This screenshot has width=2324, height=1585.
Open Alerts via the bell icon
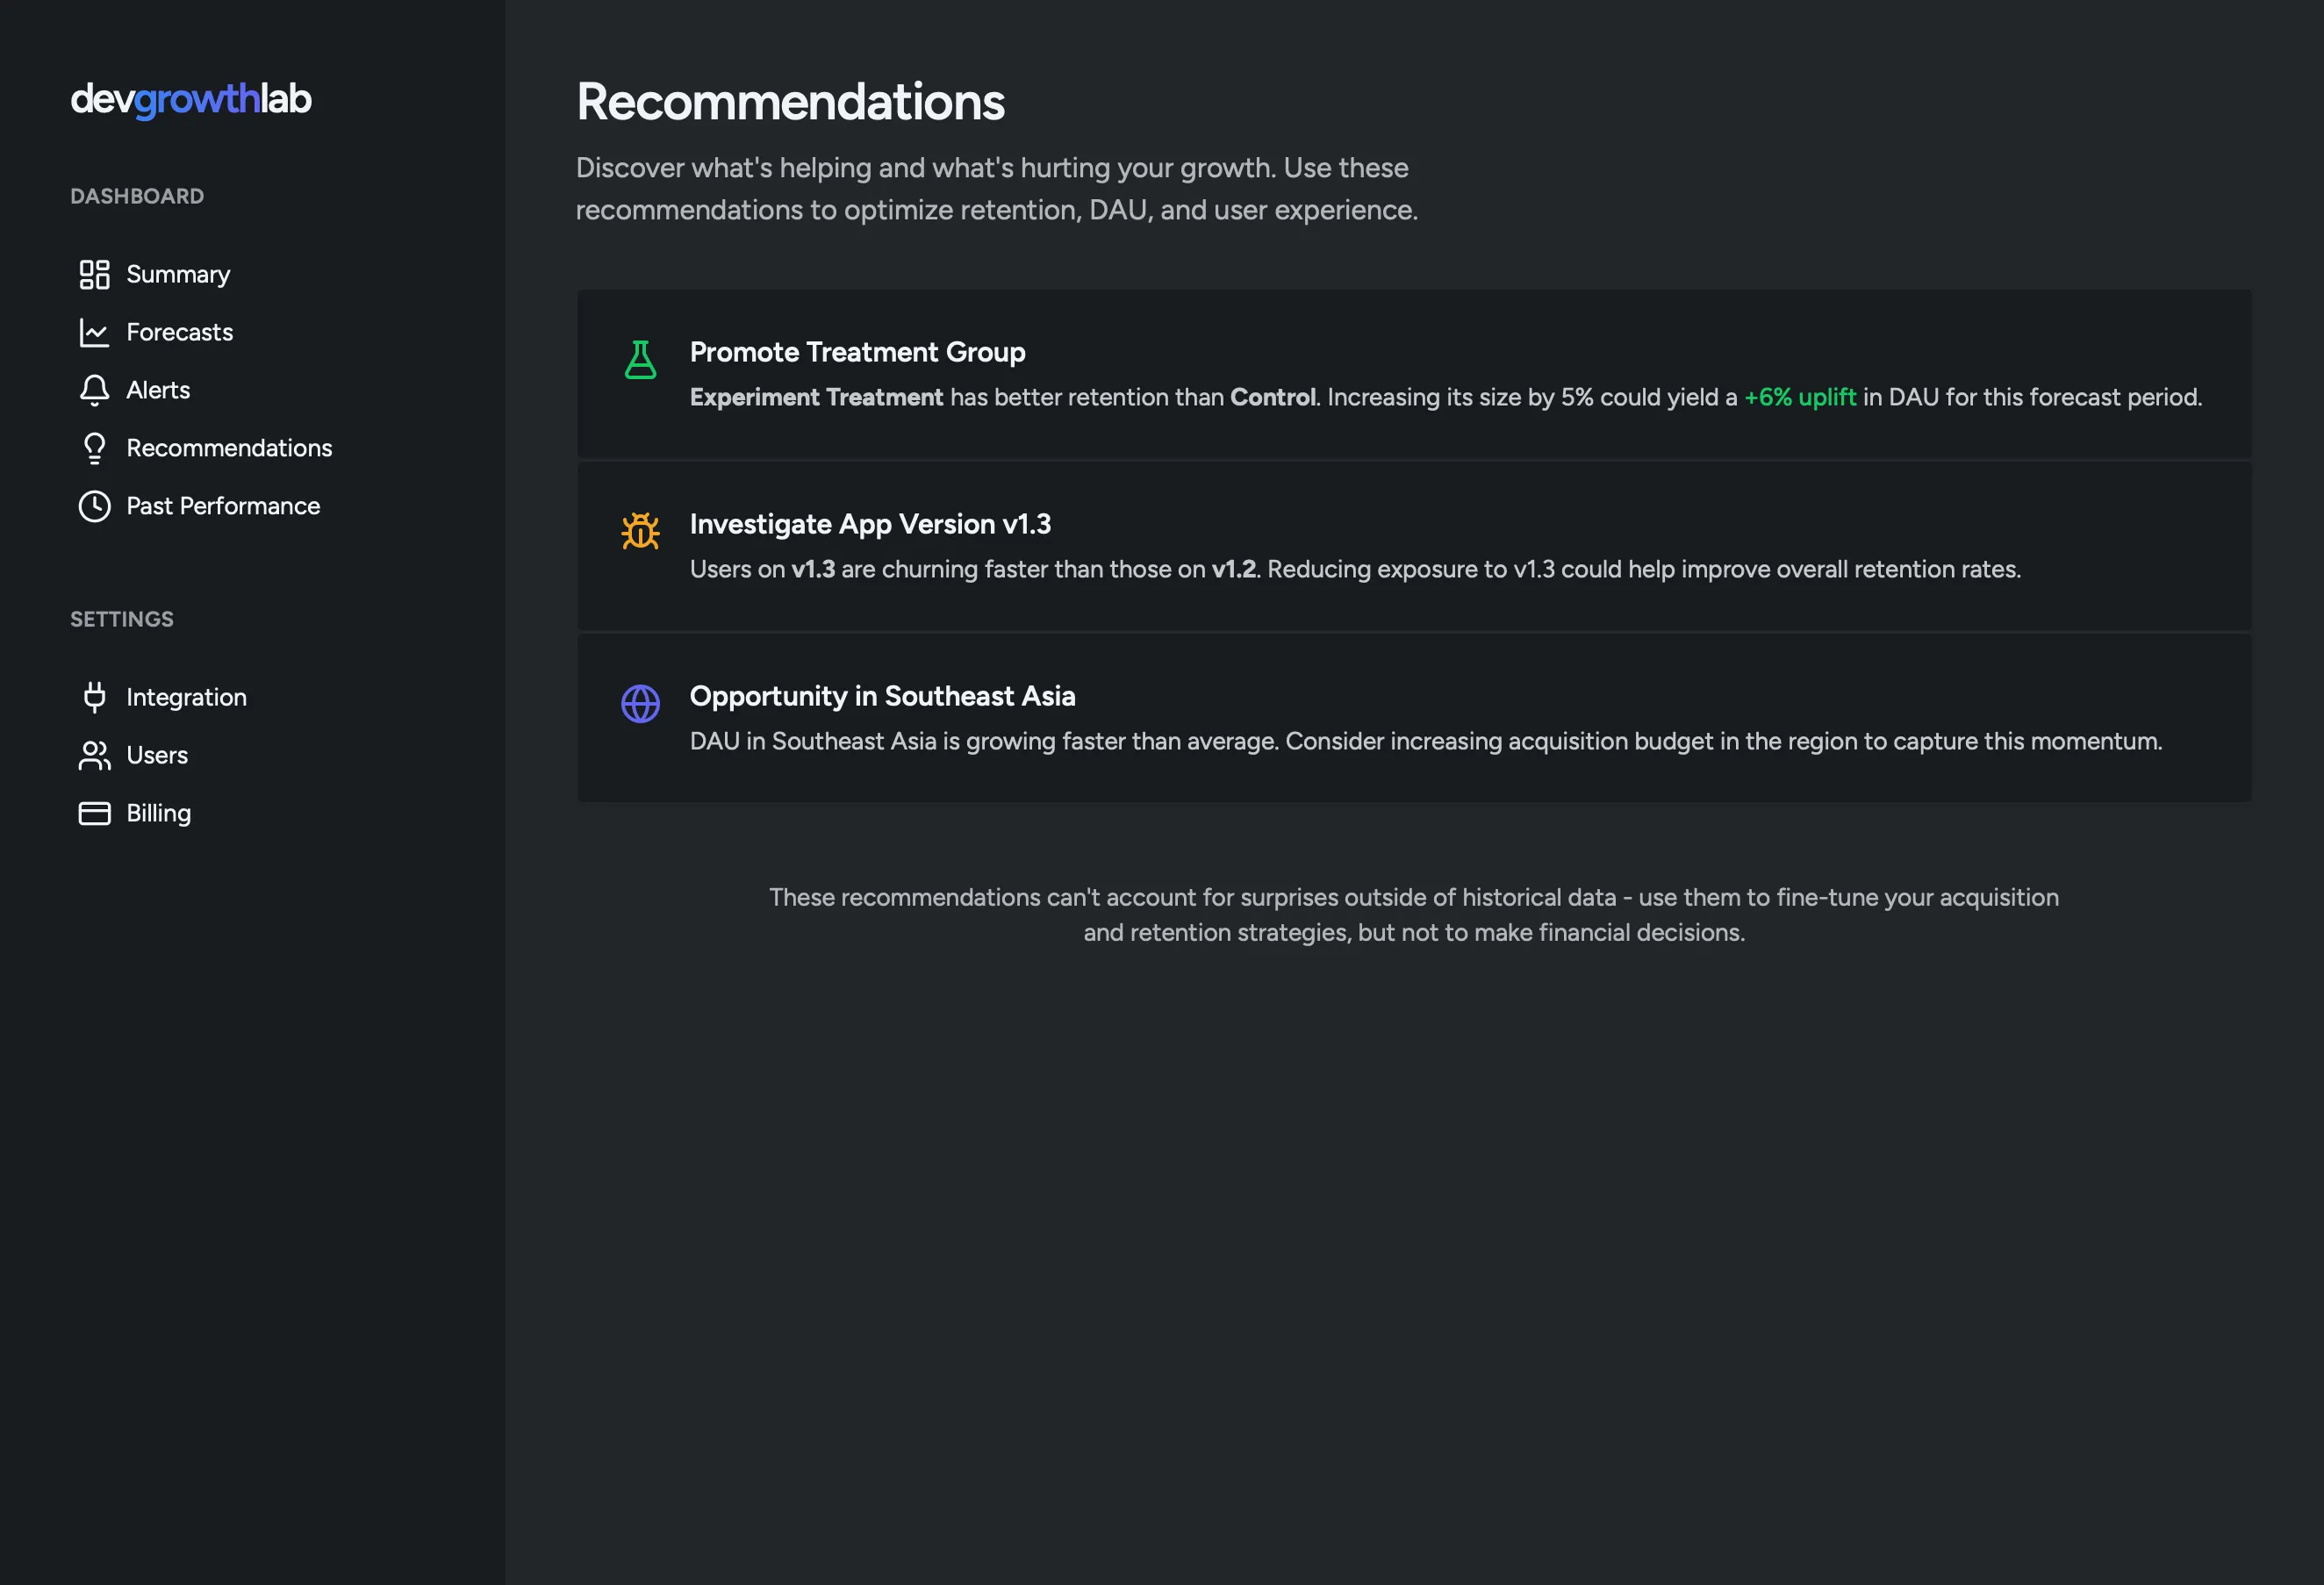(94, 390)
